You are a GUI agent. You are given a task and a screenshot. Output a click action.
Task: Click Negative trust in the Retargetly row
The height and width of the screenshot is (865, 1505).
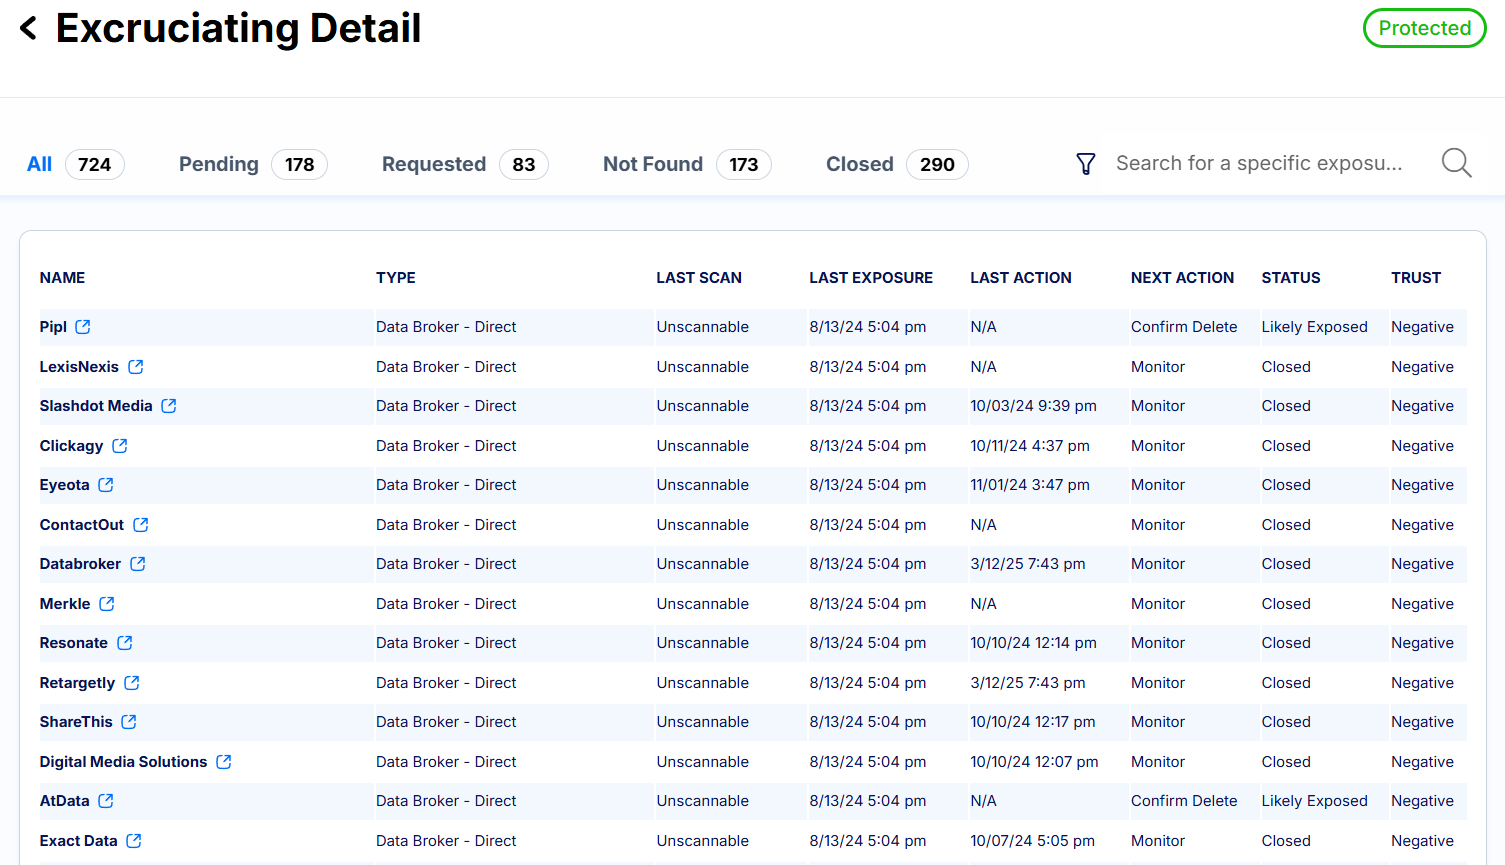[1422, 683]
